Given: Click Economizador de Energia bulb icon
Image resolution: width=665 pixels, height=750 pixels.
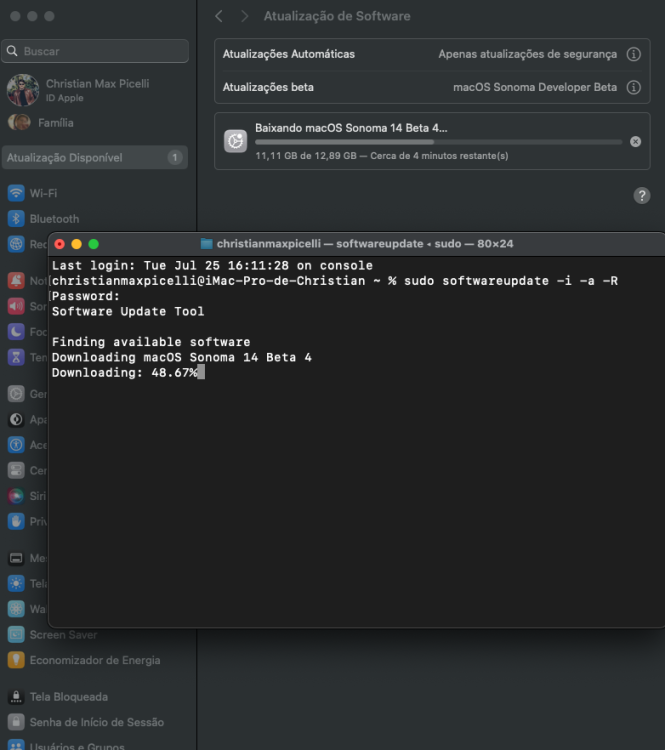Looking at the screenshot, I should point(16,660).
